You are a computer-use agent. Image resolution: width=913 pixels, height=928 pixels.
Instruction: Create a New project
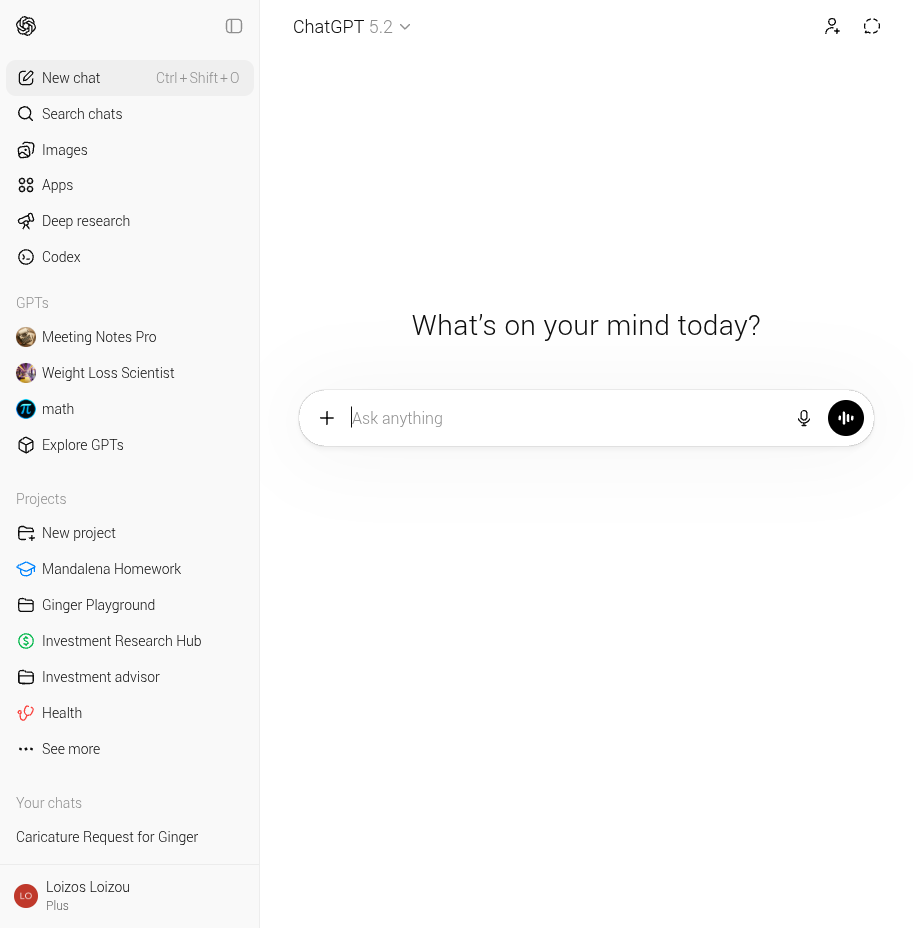coord(79,533)
